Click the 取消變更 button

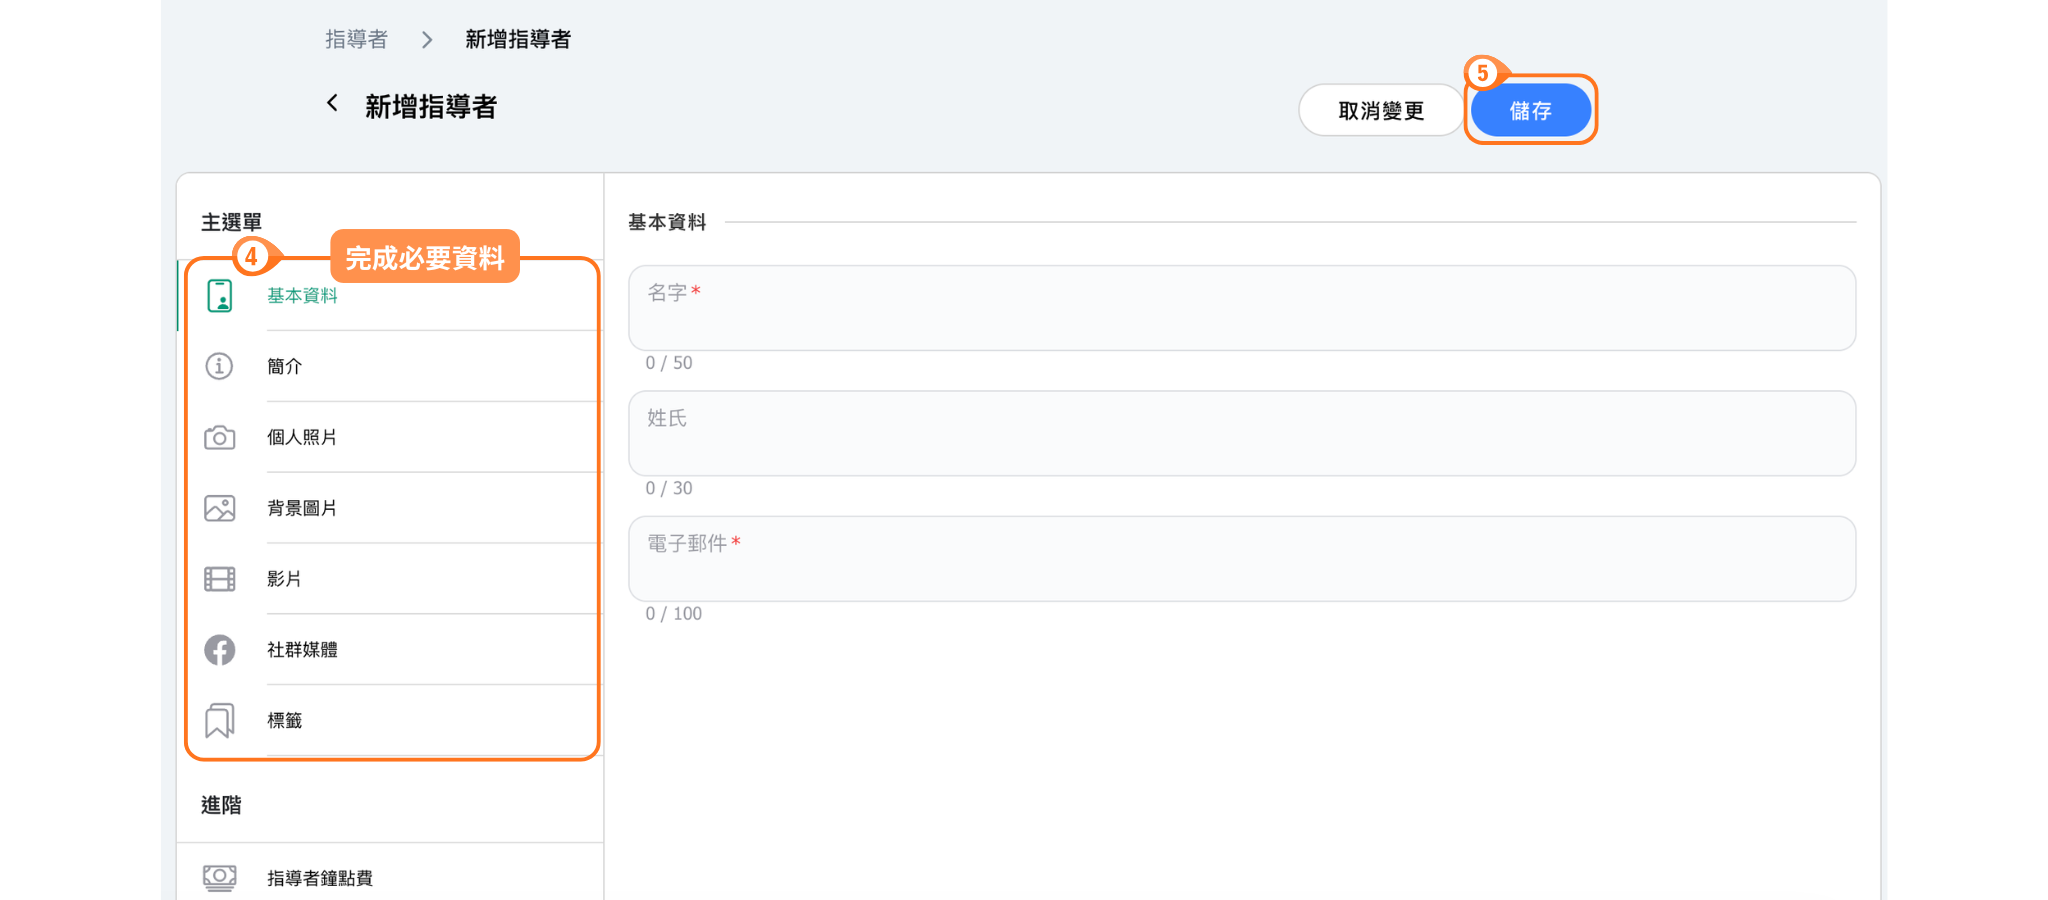click(x=1380, y=111)
